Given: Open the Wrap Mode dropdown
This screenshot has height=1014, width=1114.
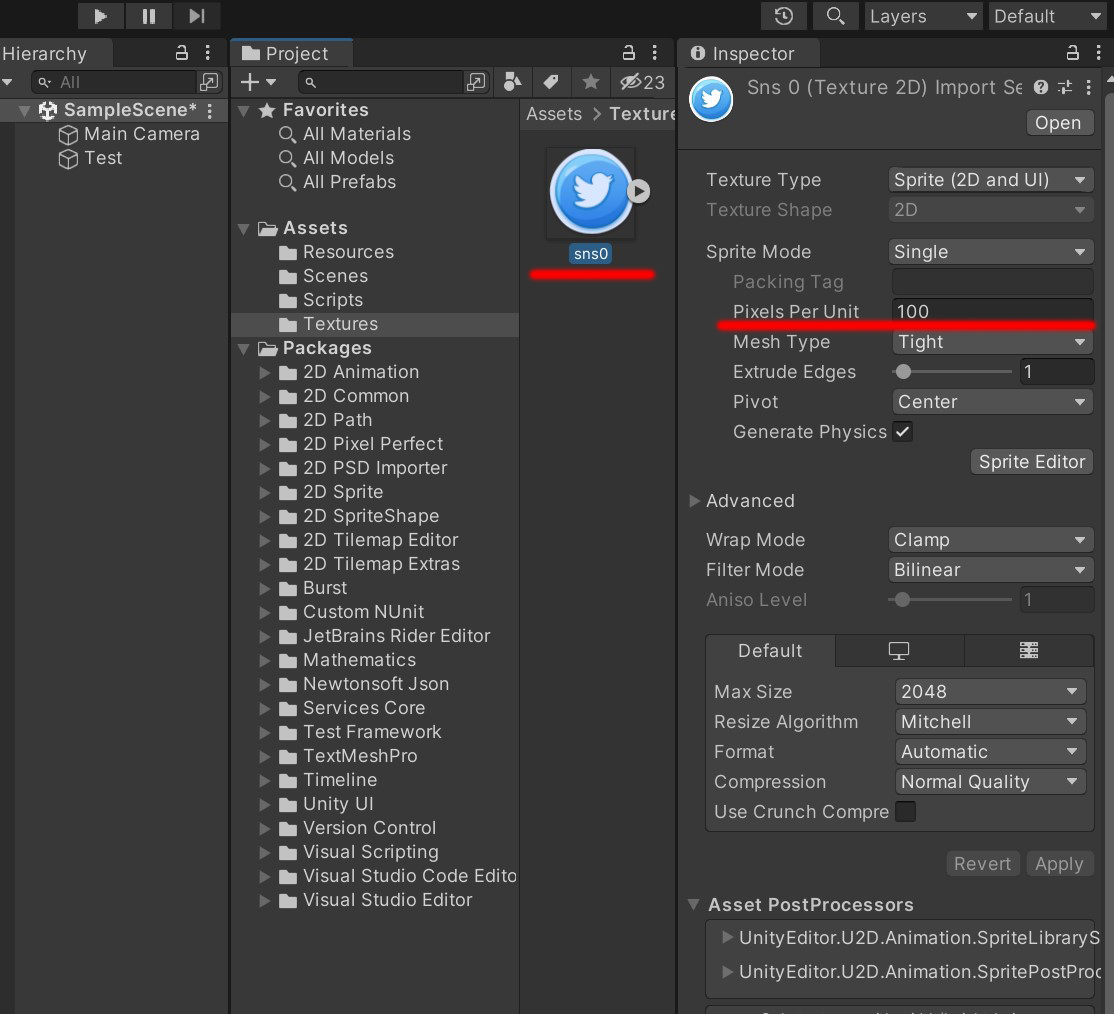Looking at the screenshot, I should pos(990,540).
